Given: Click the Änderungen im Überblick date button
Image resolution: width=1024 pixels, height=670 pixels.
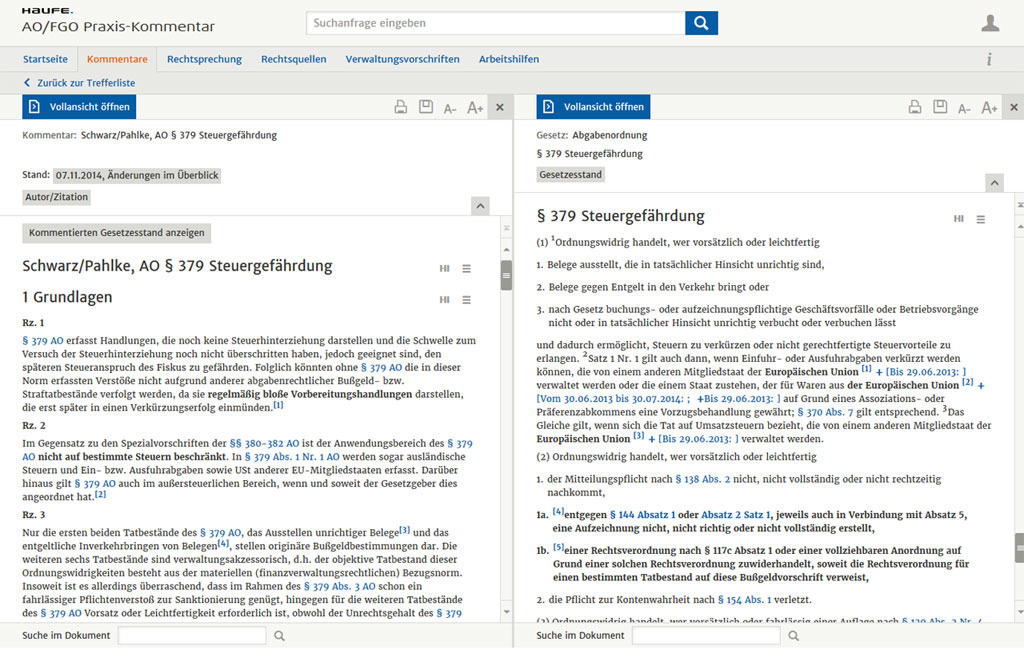Looking at the screenshot, I should pyautogui.click(x=136, y=175).
